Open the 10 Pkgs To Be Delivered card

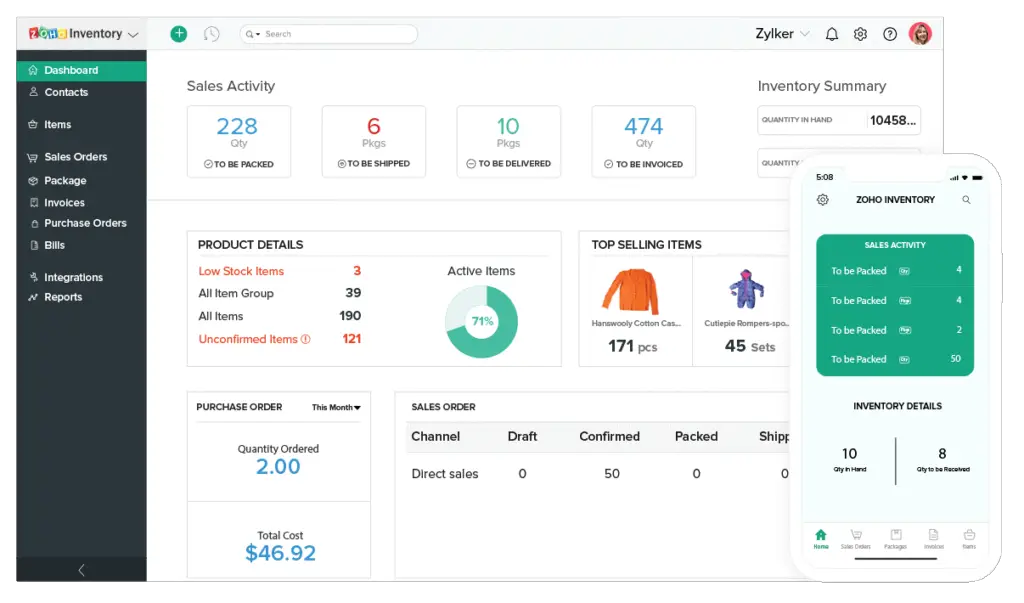(x=509, y=142)
